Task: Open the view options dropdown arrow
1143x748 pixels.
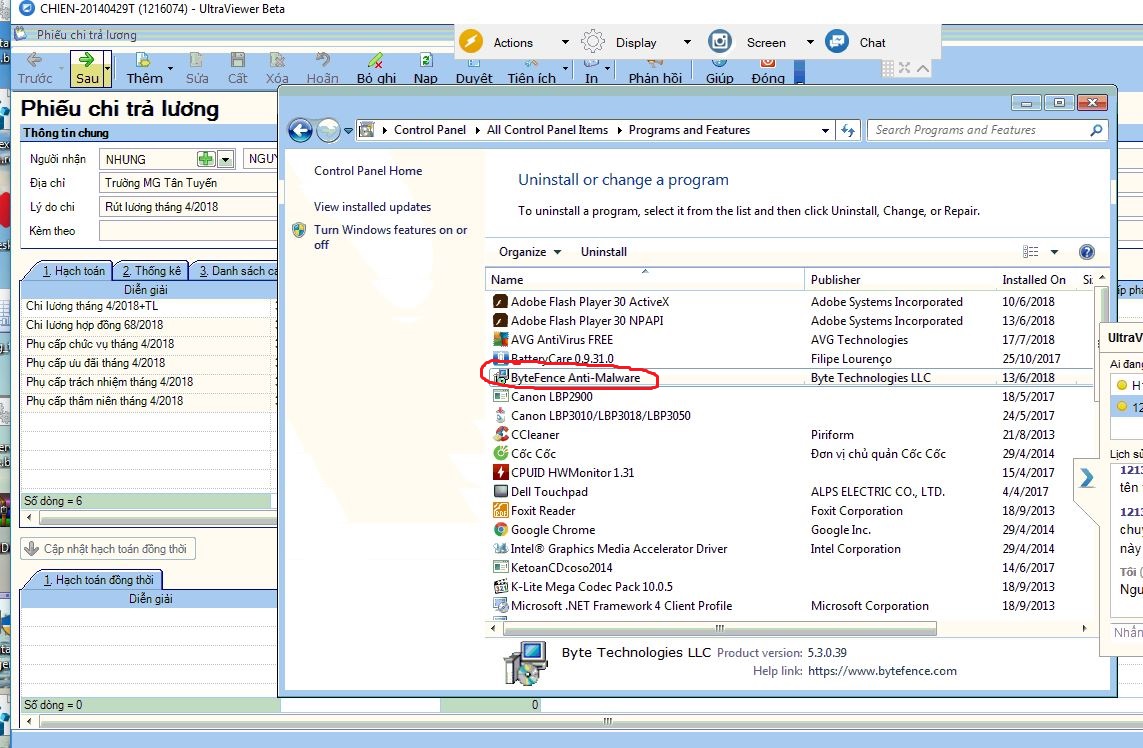Action: pos(1054,252)
